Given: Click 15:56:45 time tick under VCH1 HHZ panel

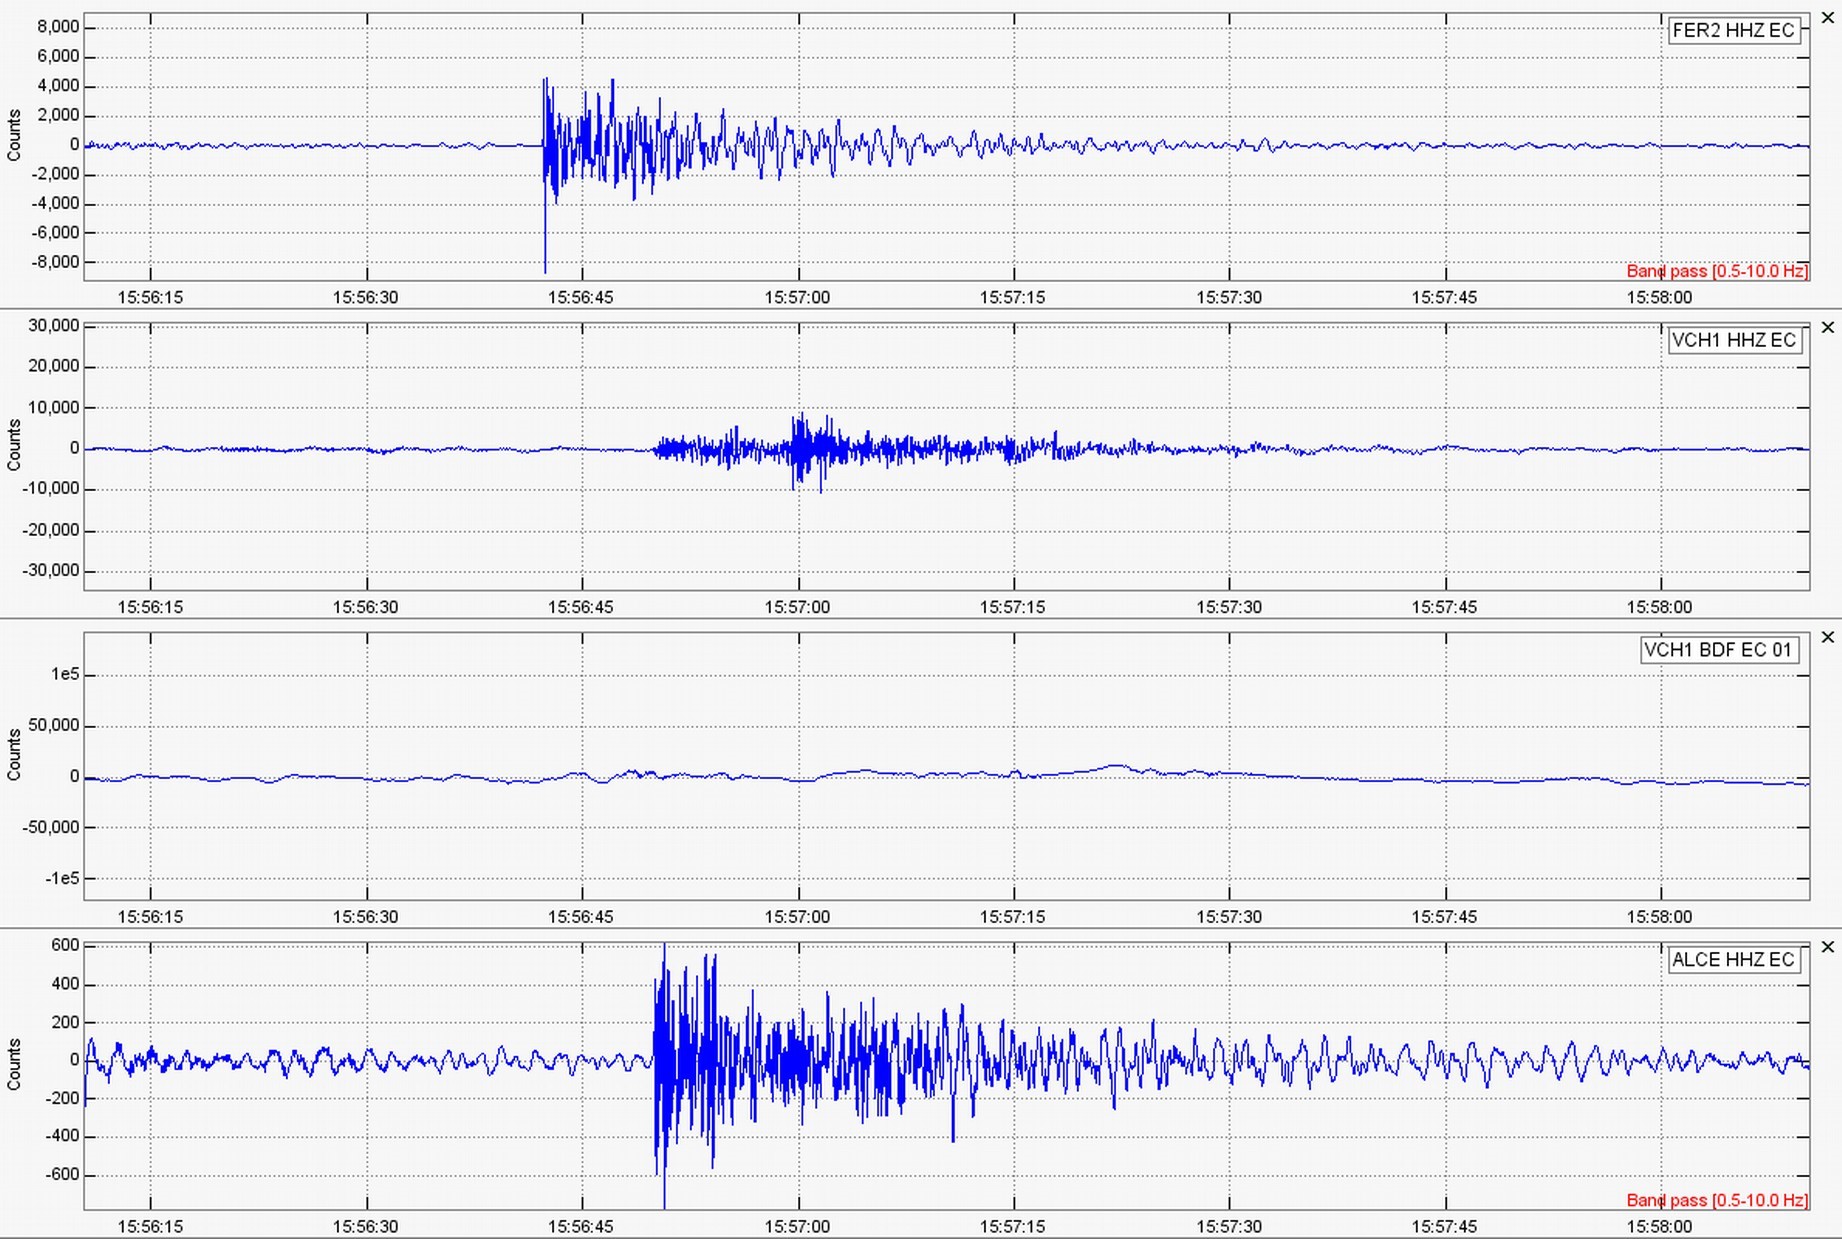Looking at the screenshot, I should pos(581,607).
